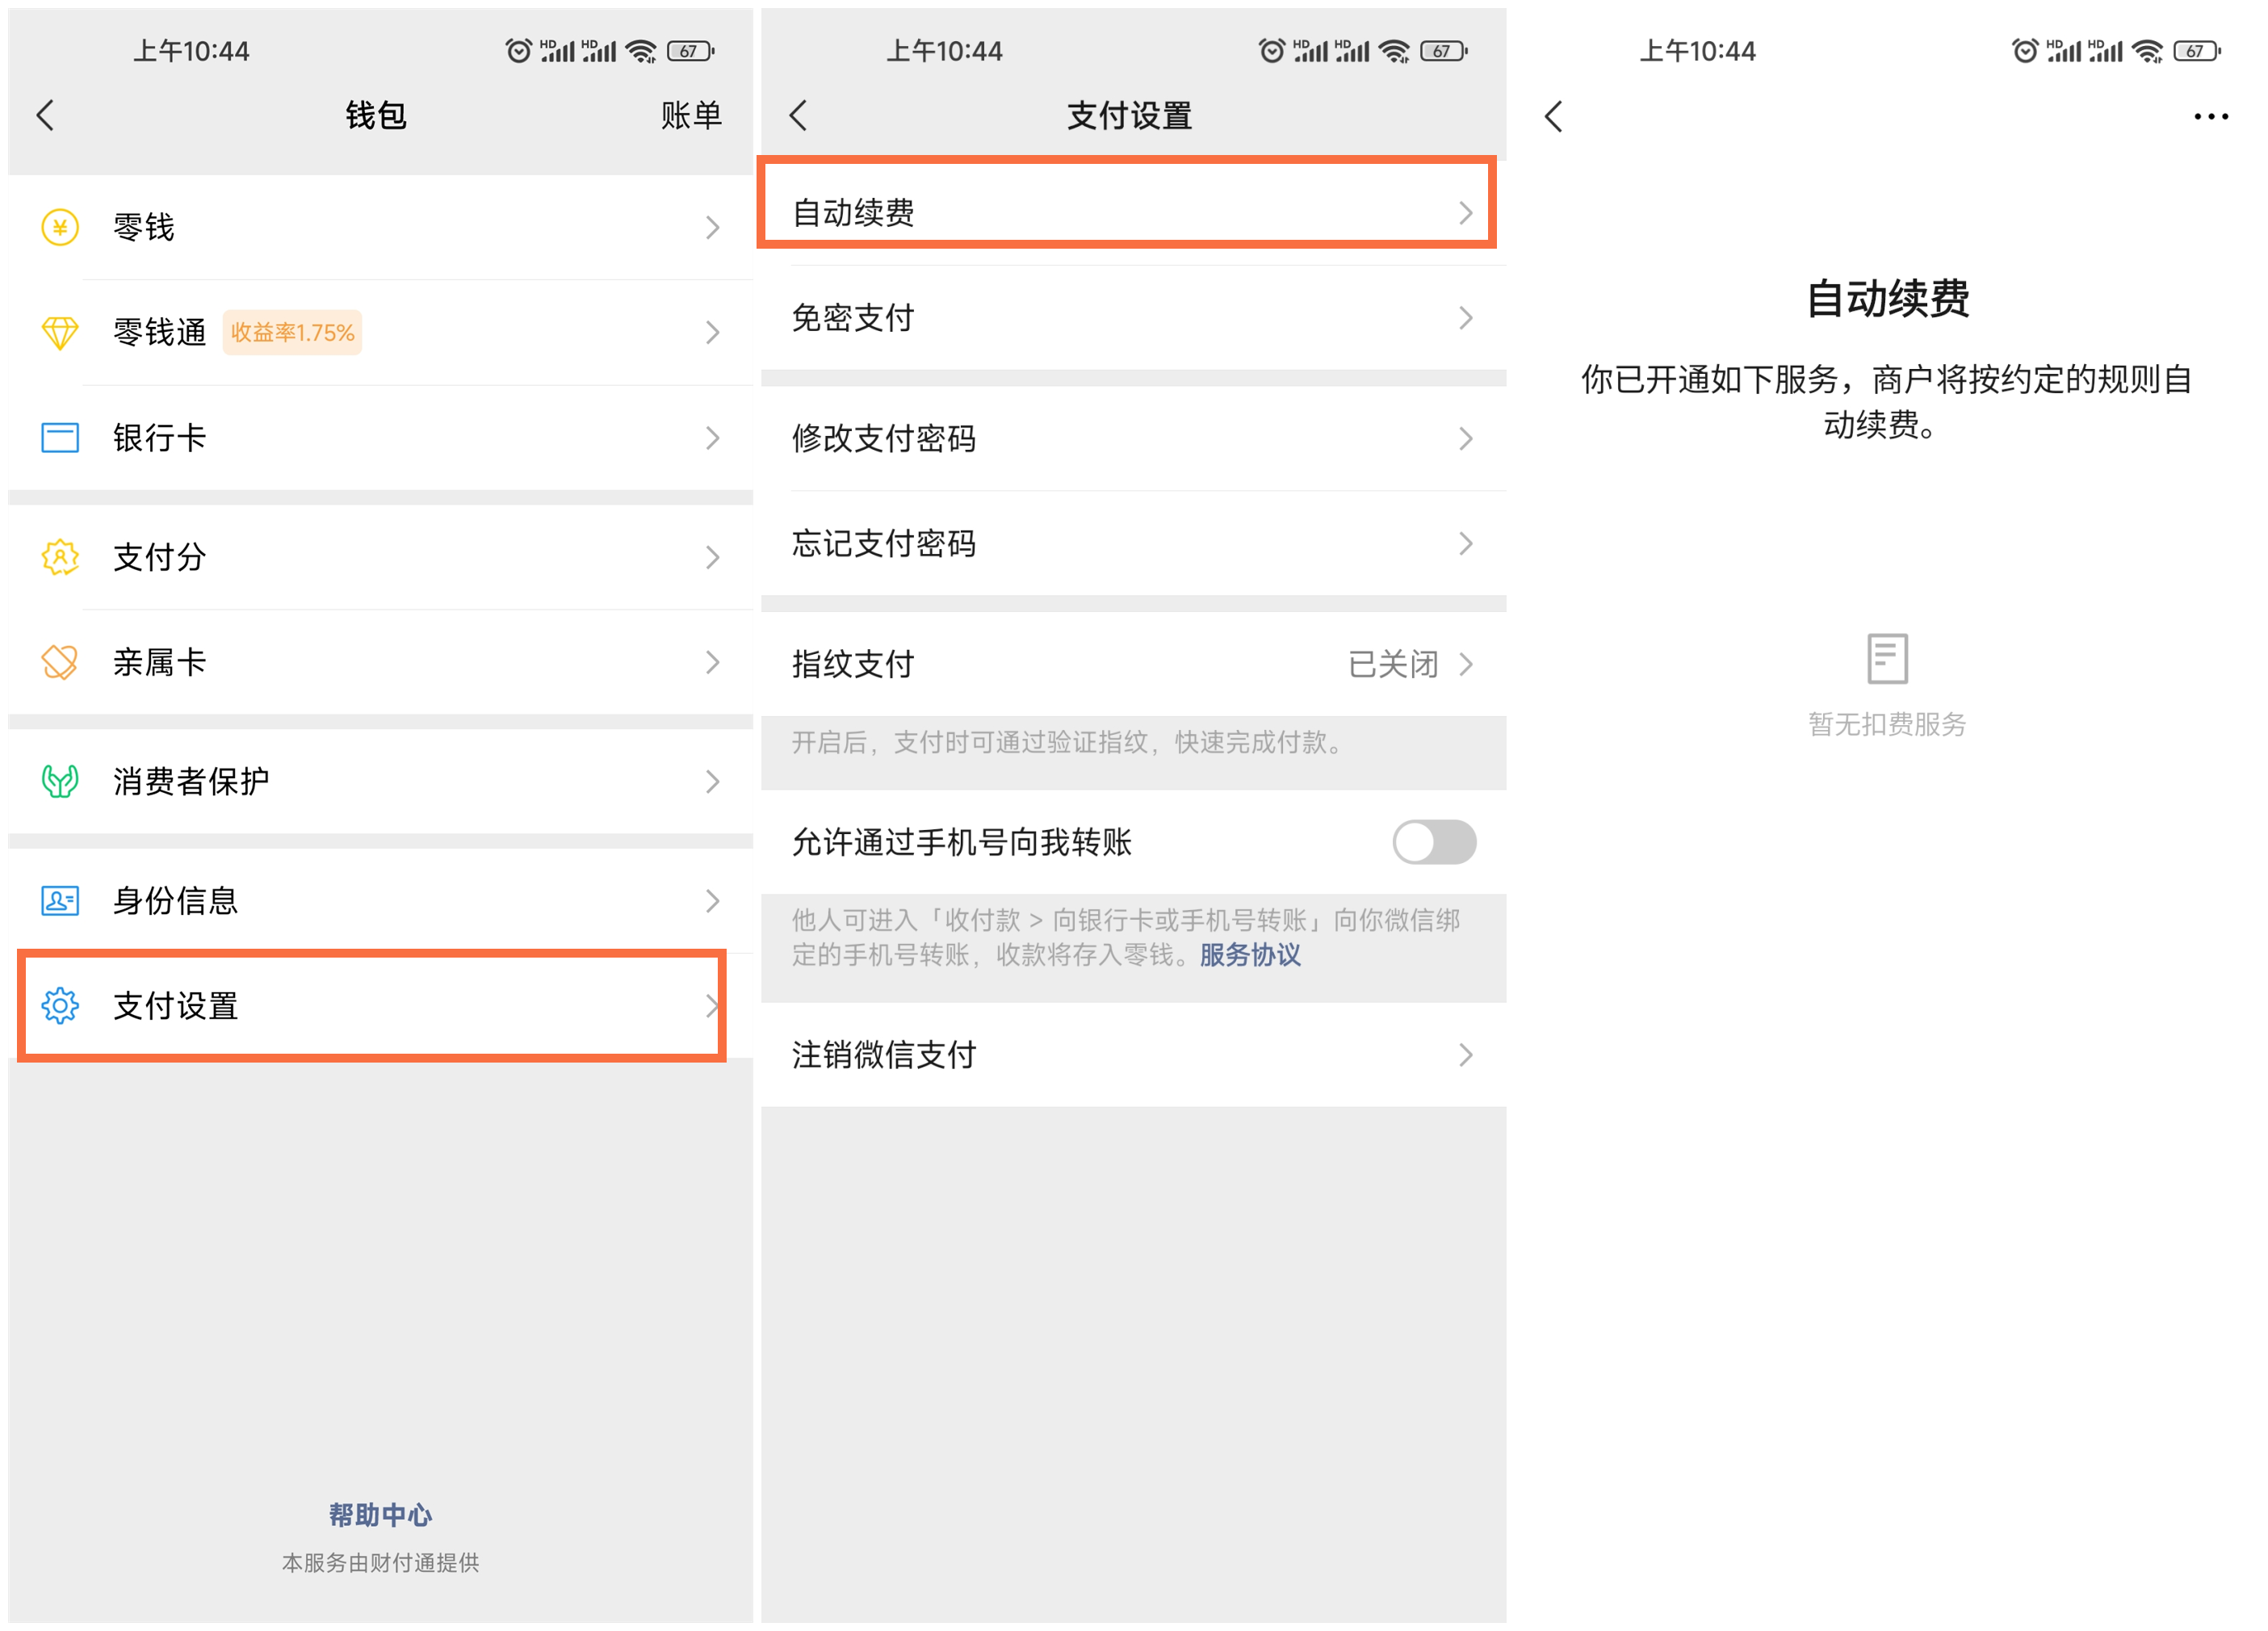The width and height of the screenshot is (2268, 1631).
Task: Select the 支付分 menu entry
Action: click(x=380, y=556)
